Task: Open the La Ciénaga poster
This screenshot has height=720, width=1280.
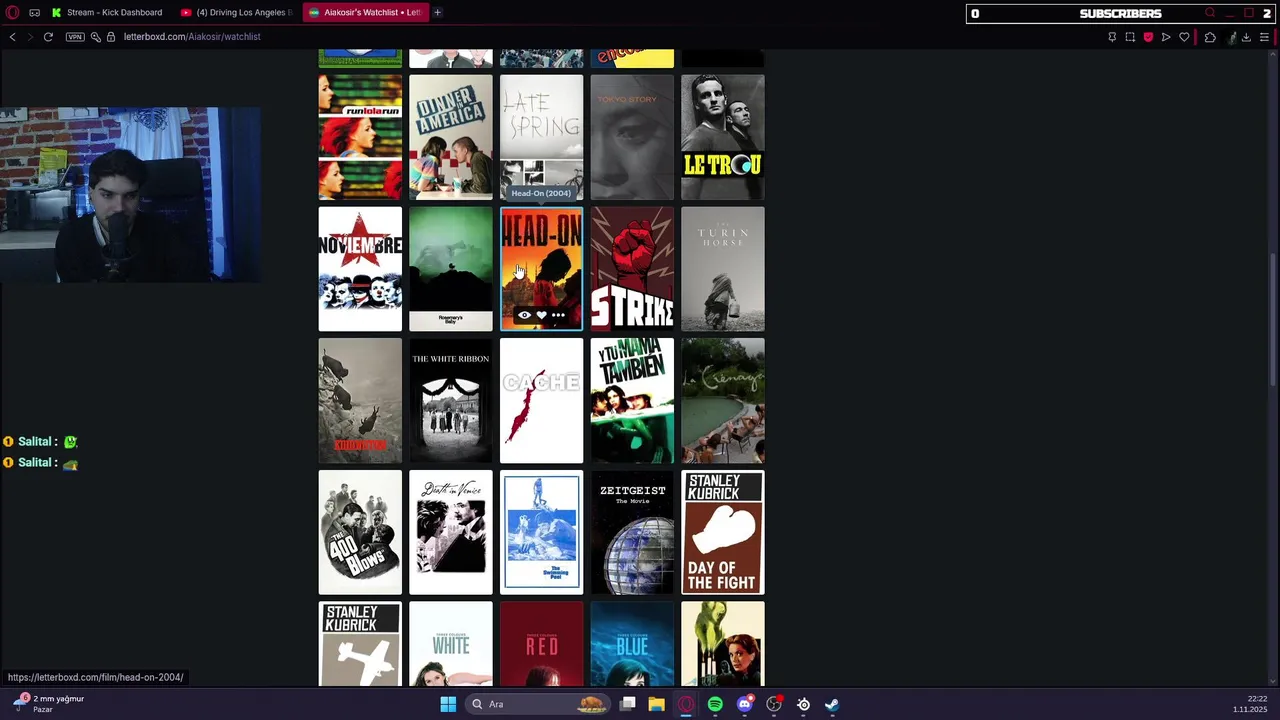Action: [x=723, y=401]
